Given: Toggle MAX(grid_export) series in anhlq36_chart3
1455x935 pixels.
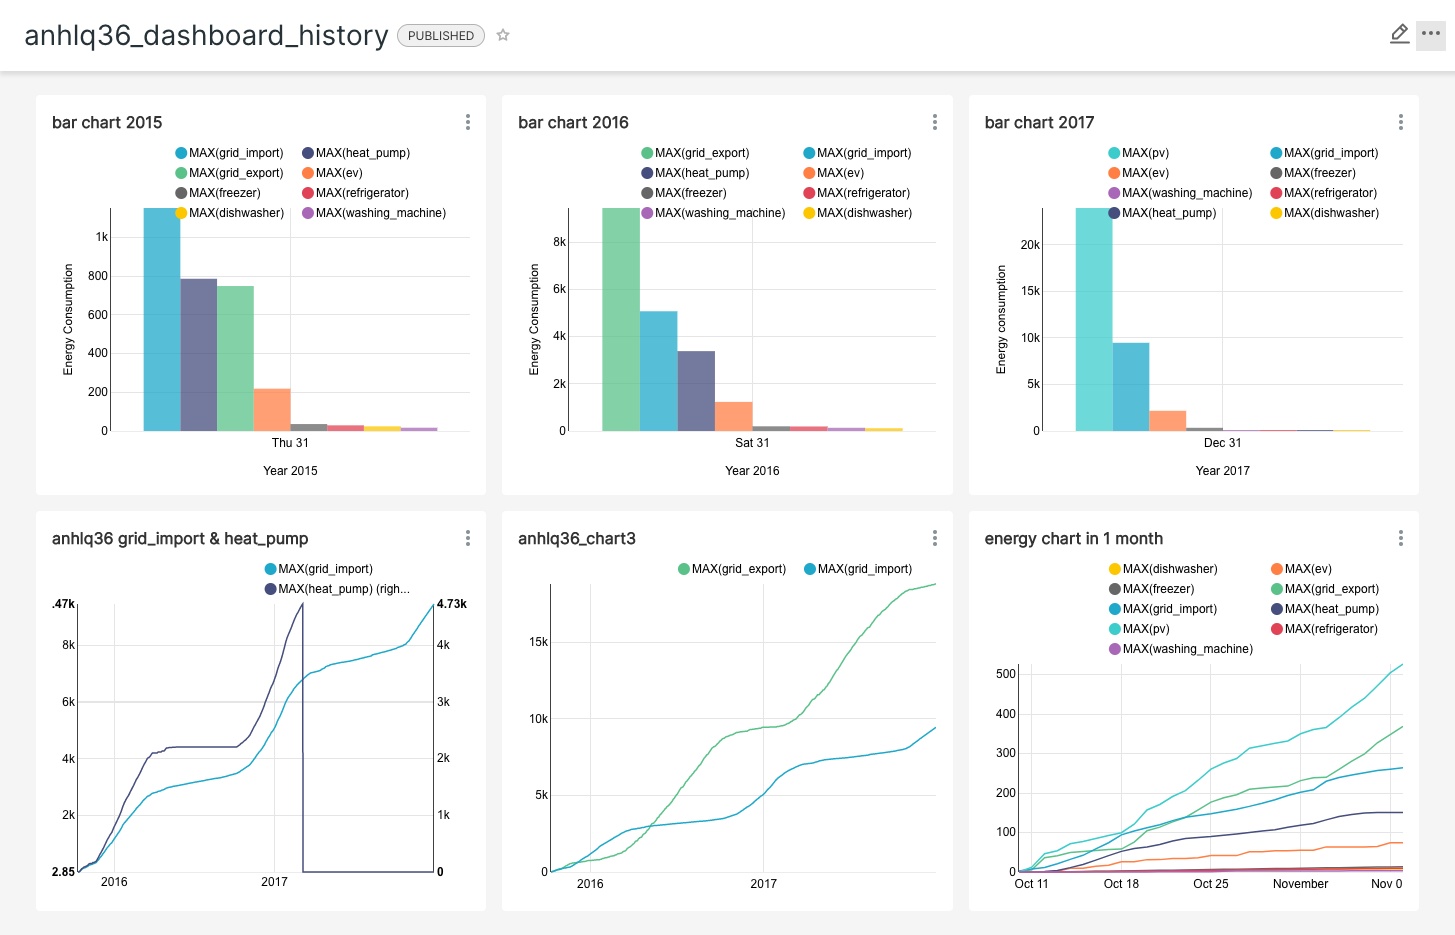Looking at the screenshot, I should [x=732, y=569].
